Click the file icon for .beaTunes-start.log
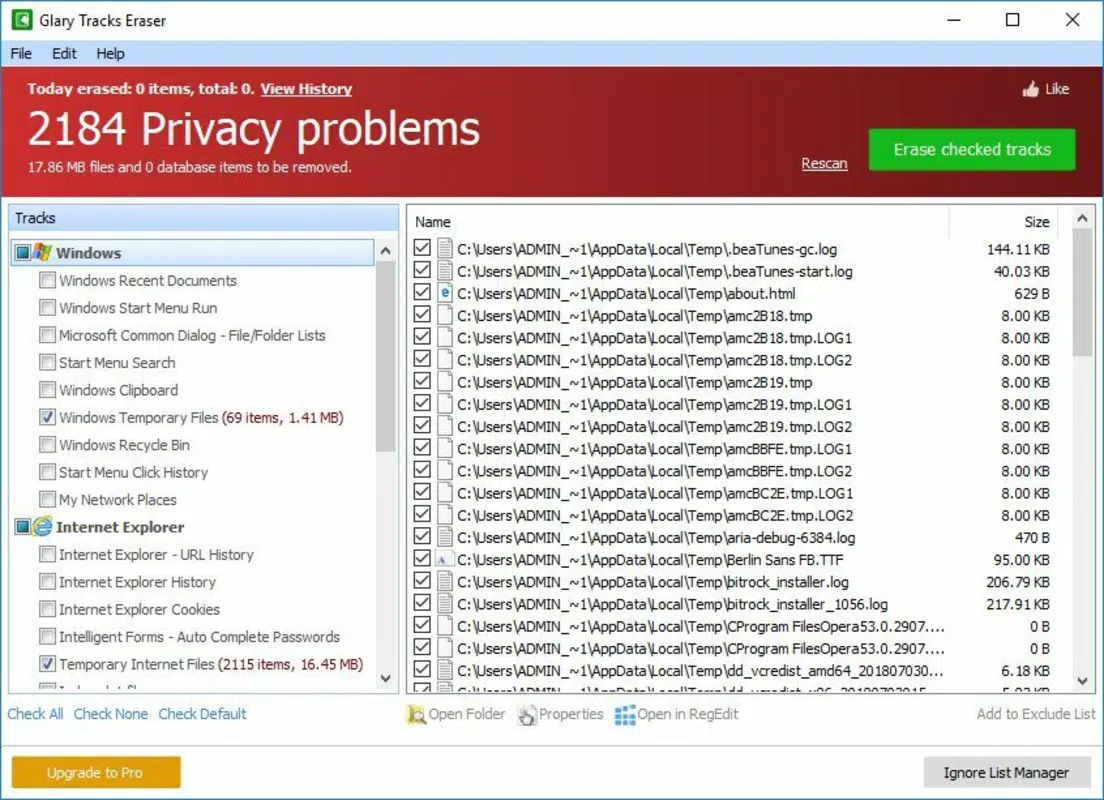This screenshot has width=1104, height=800. (444, 270)
